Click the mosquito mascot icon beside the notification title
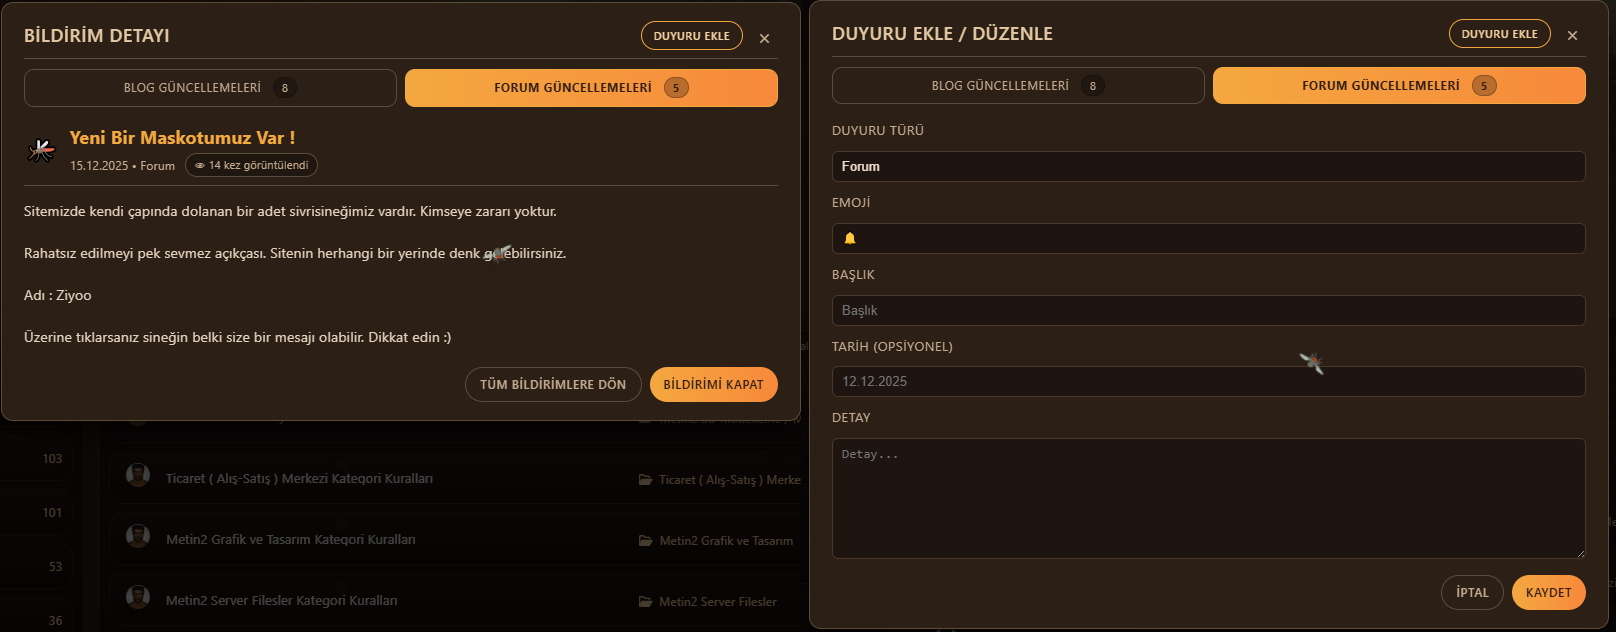Screen dimensions: 1617x632 pos(41,150)
